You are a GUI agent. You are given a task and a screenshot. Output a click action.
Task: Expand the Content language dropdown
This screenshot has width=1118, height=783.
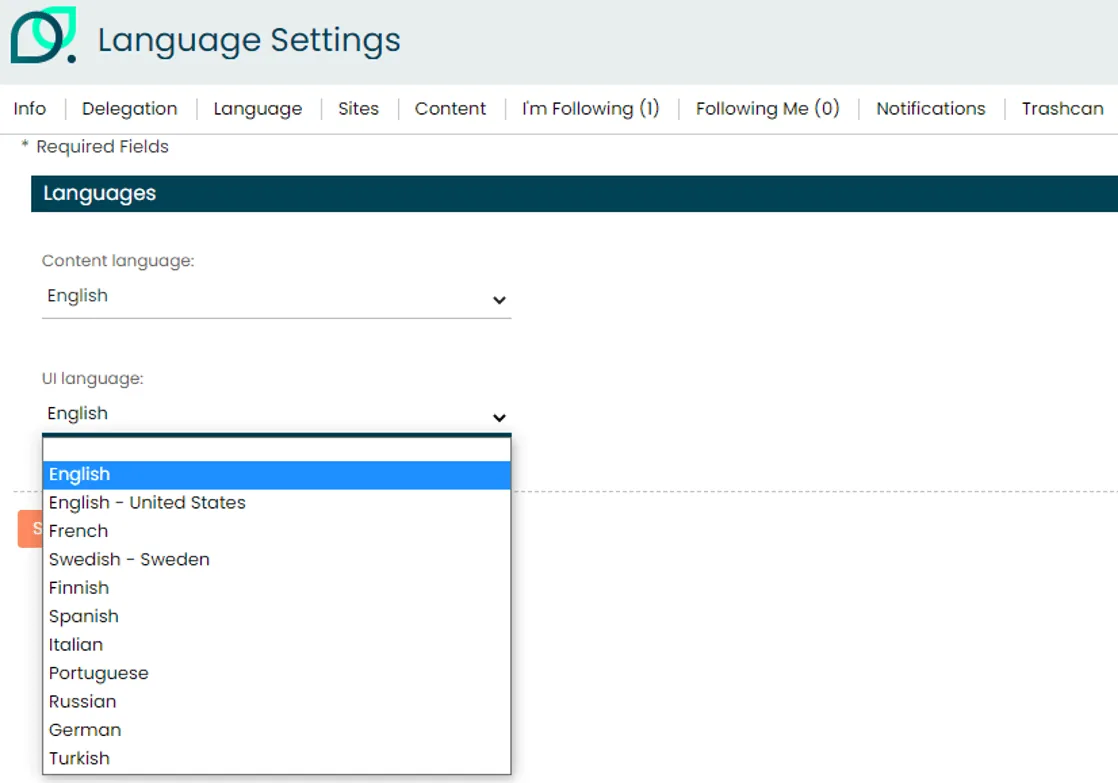(x=277, y=298)
